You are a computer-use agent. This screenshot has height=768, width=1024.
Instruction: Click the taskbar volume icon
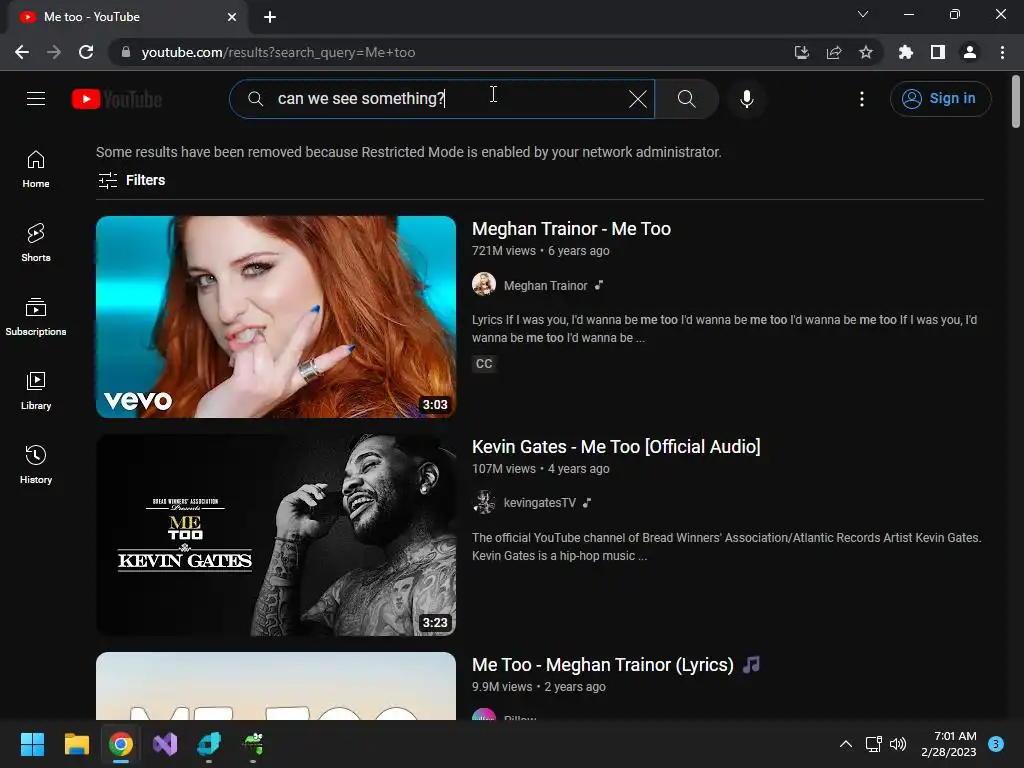pyautogui.click(x=899, y=744)
